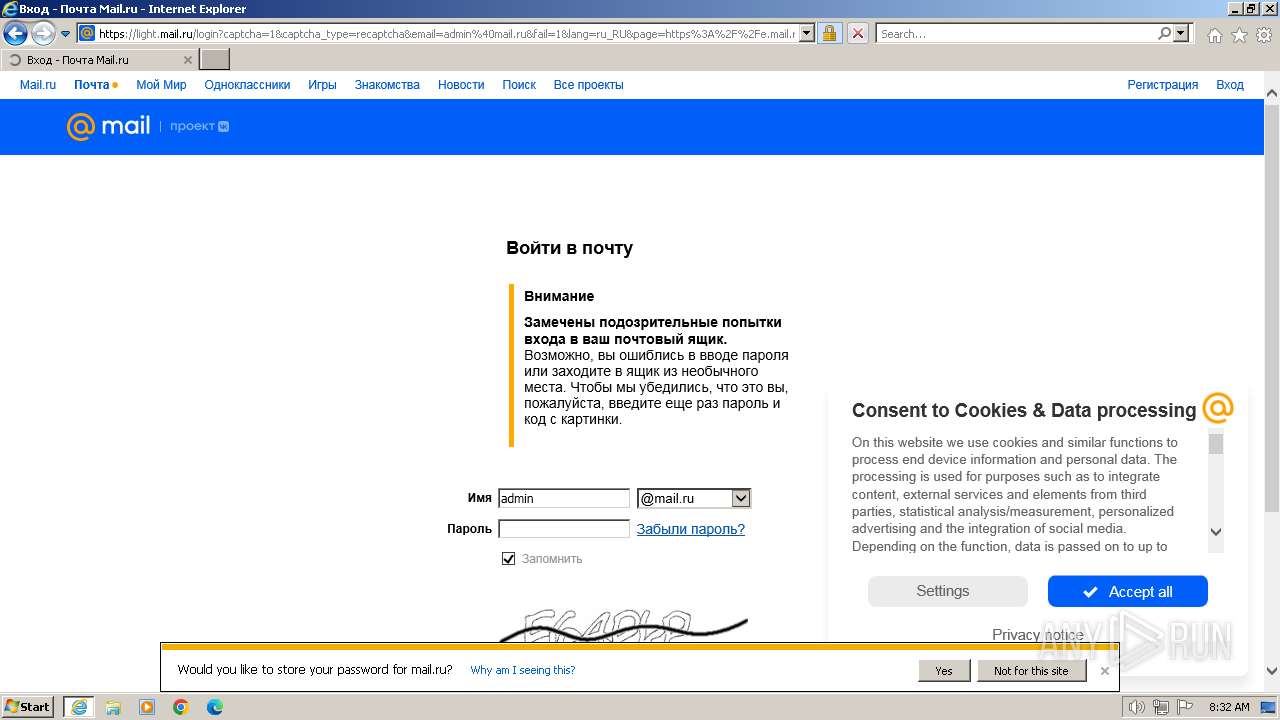Click the browser Forward arrow button
Screen dimensions: 1280x720
pos(43,34)
